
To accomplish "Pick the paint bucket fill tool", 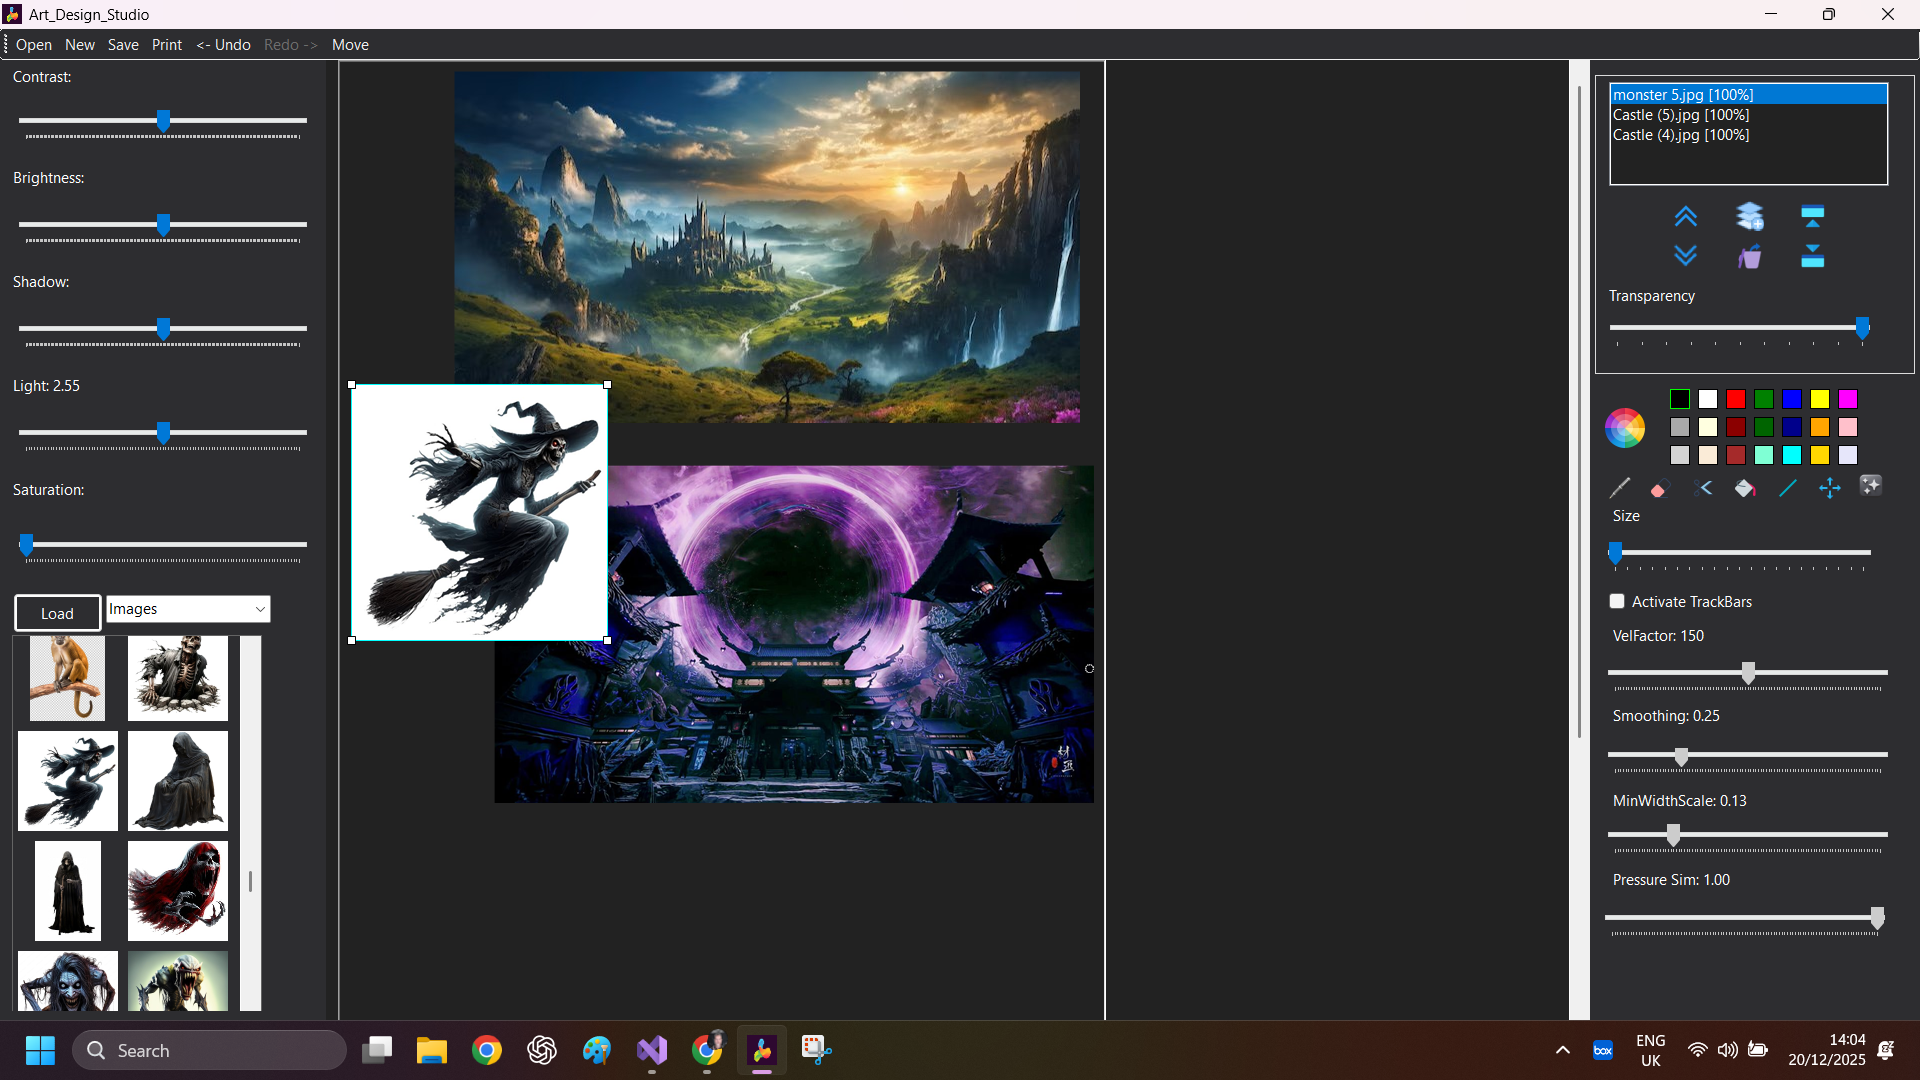I will [x=1745, y=488].
